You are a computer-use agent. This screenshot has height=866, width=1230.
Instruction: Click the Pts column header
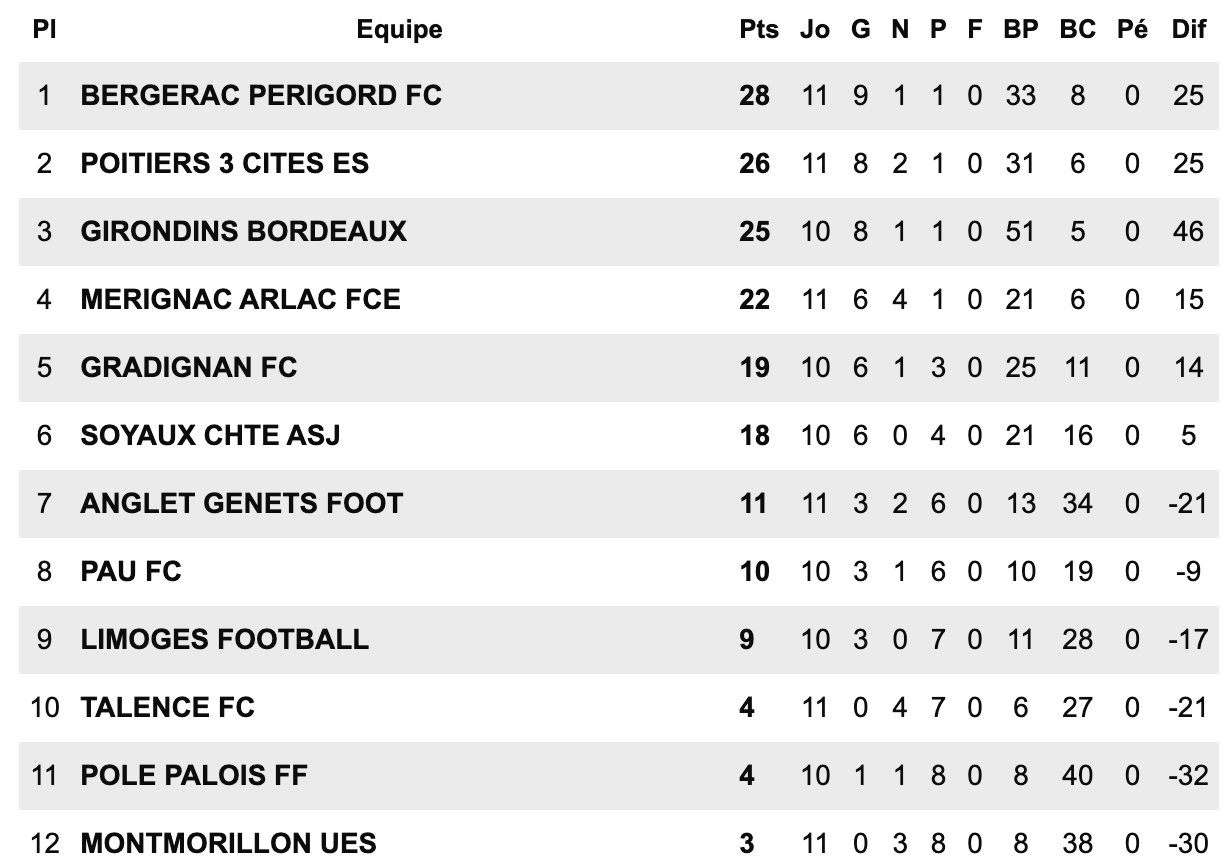(x=759, y=30)
